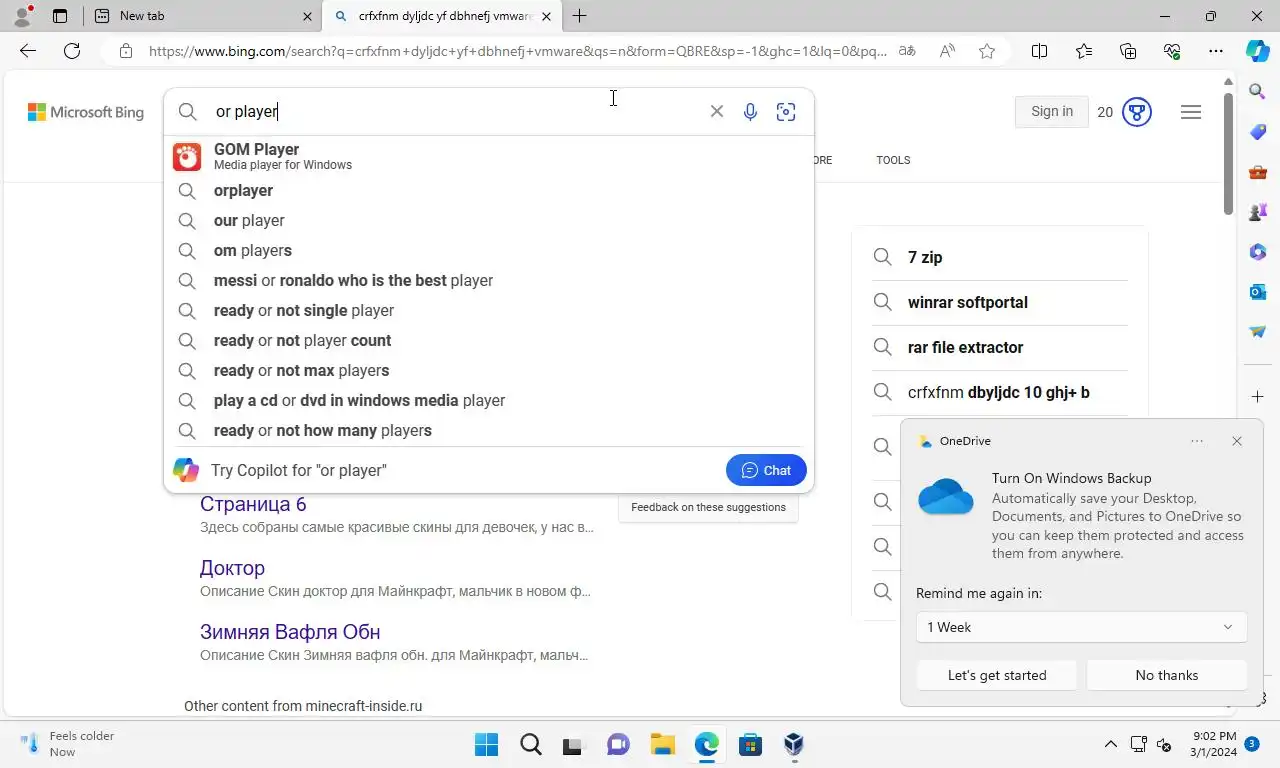Click related search 7 zip
The image size is (1280, 768).
coord(1000,257)
